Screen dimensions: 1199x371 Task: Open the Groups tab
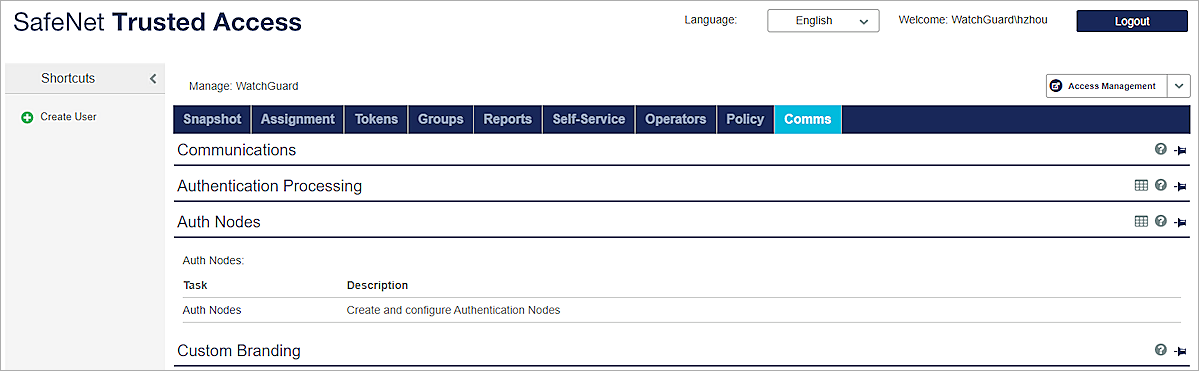coord(441,119)
